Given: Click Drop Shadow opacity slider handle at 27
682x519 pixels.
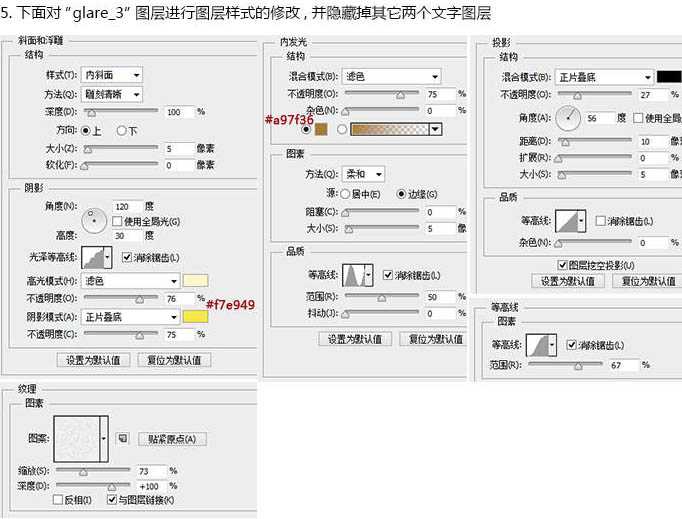Looking at the screenshot, I should [577, 96].
